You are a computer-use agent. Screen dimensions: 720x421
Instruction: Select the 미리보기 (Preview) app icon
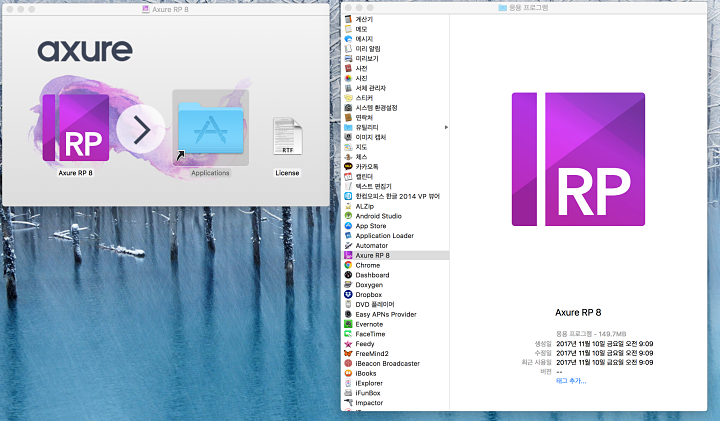[x=348, y=58]
